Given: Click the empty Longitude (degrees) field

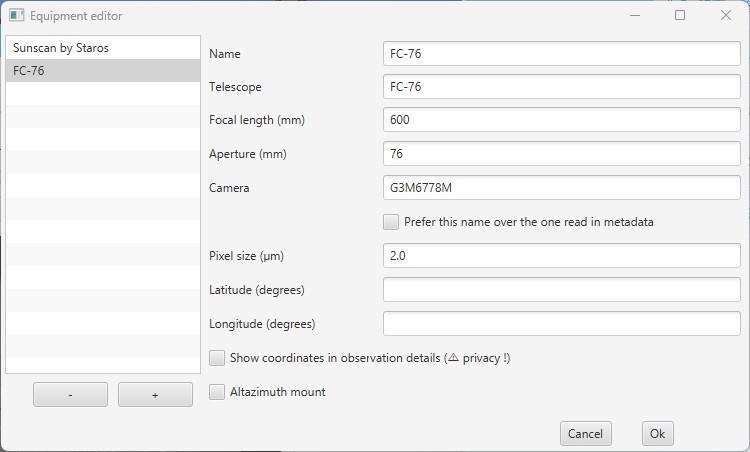Looking at the screenshot, I should pyautogui.click(x=561, y=324).
